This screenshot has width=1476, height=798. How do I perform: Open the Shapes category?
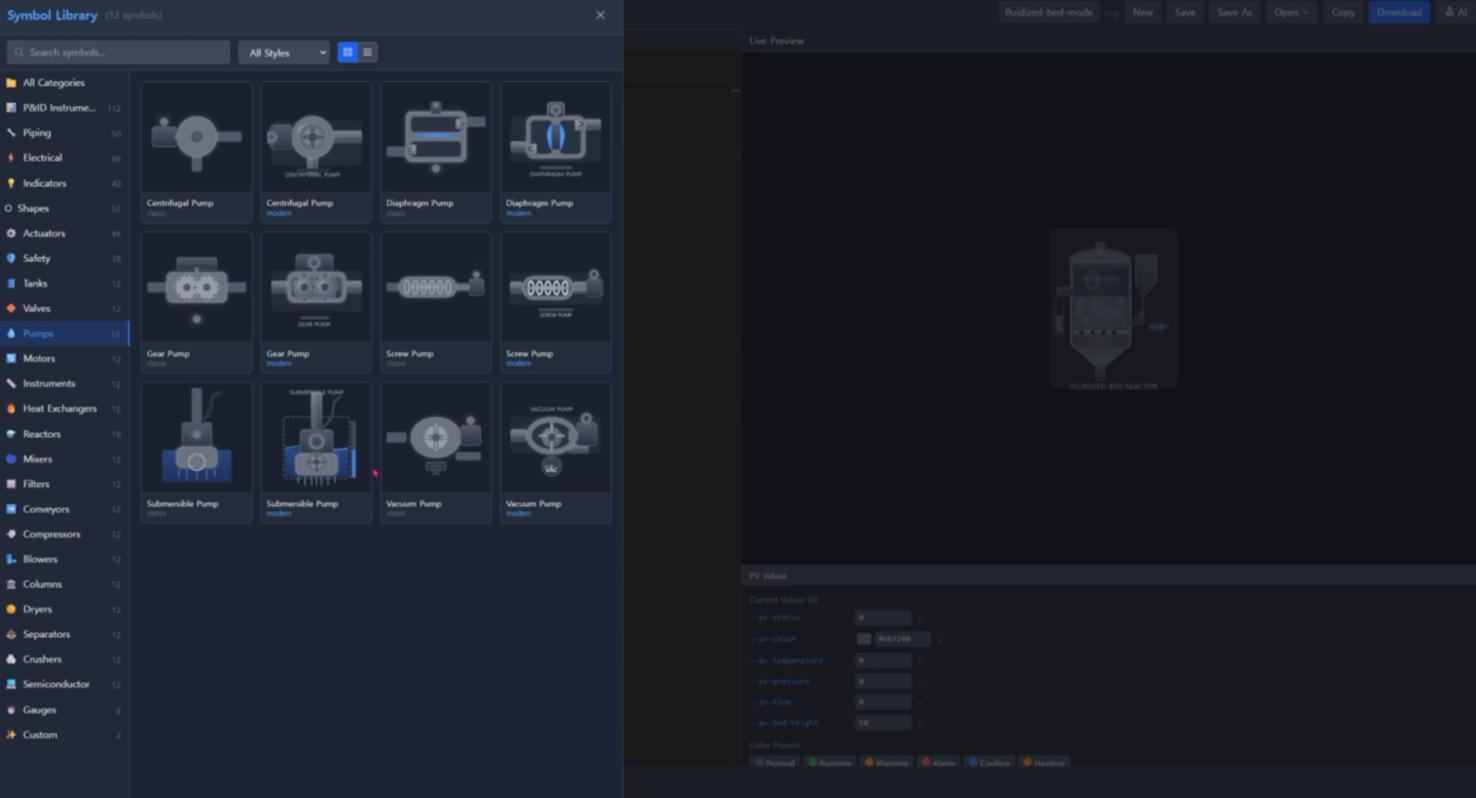coord(64,208)
